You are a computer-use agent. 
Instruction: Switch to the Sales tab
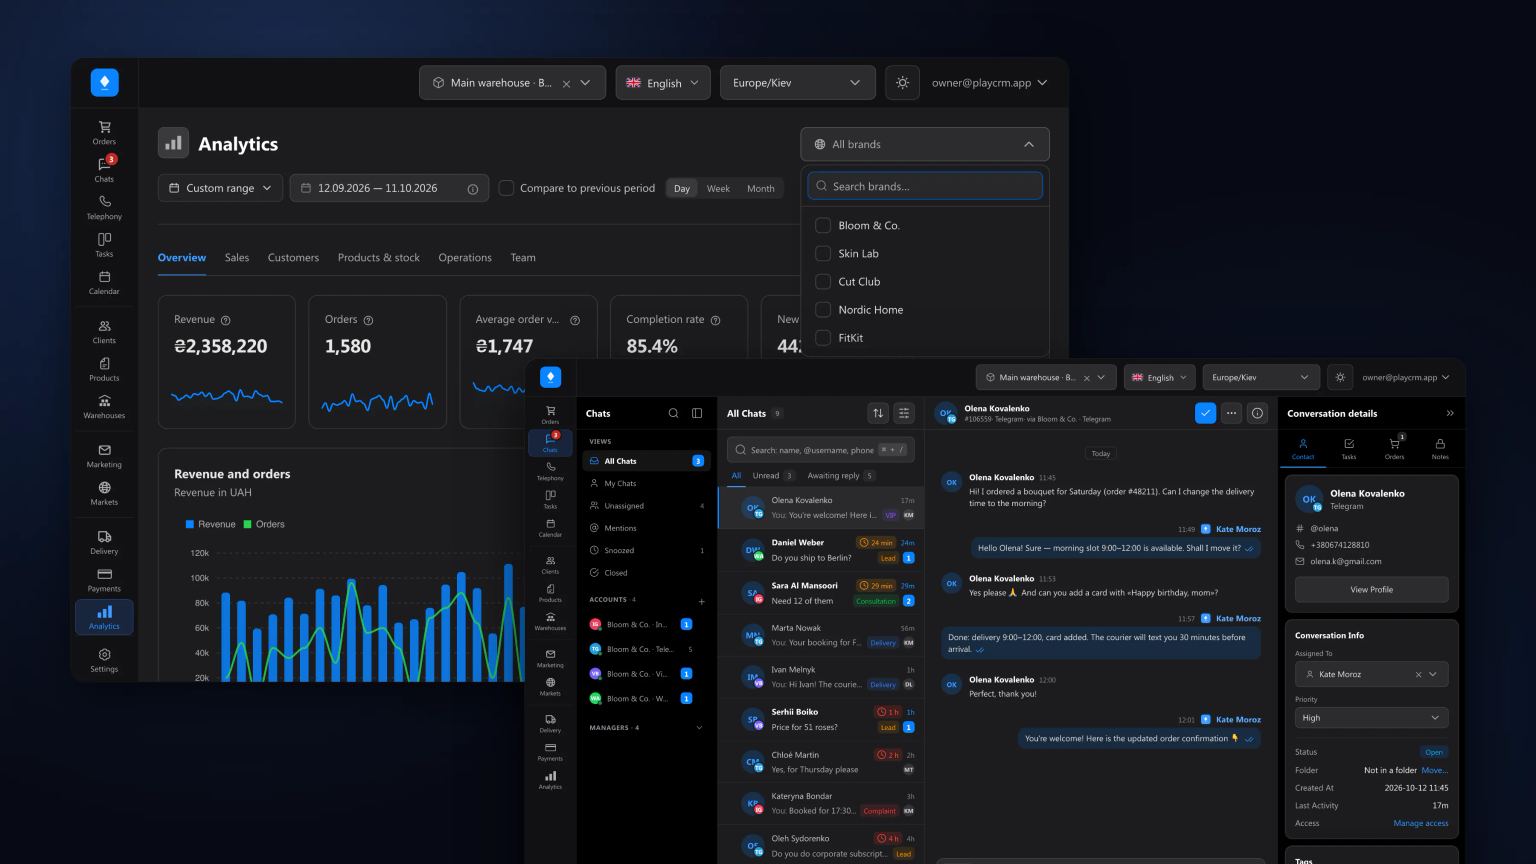[237, 258]
